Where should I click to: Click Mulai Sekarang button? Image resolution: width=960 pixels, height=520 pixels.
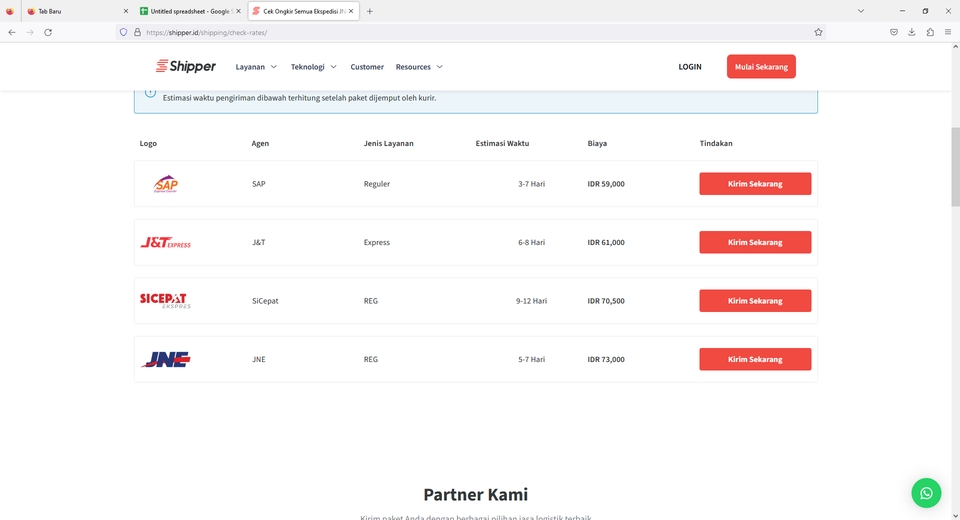click(x=761, y=67)
